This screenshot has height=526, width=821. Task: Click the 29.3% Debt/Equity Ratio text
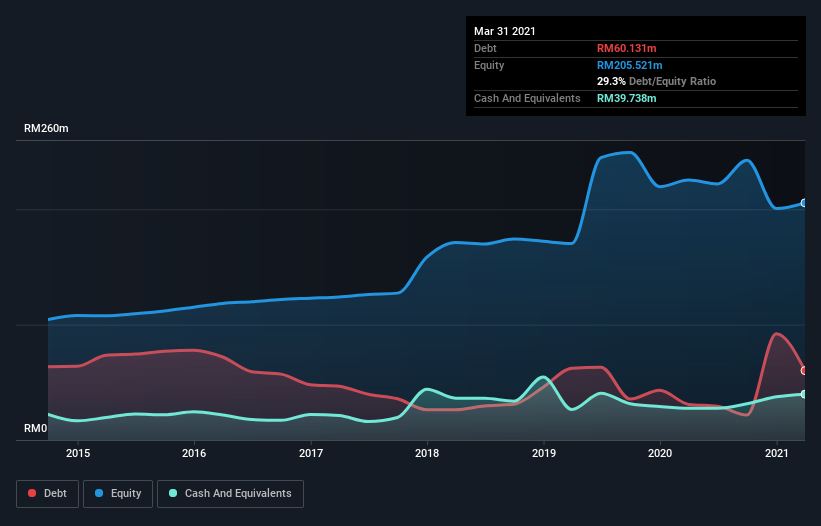657,81
